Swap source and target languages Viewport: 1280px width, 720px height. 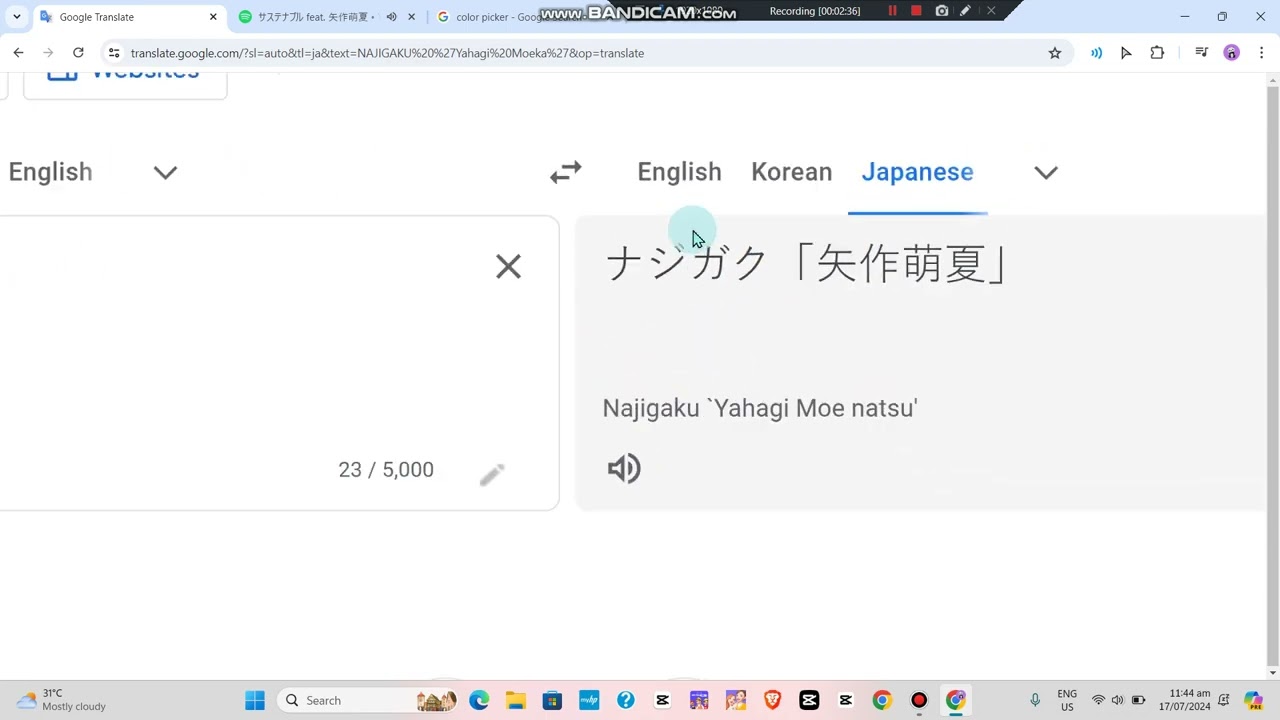point(565,172)
